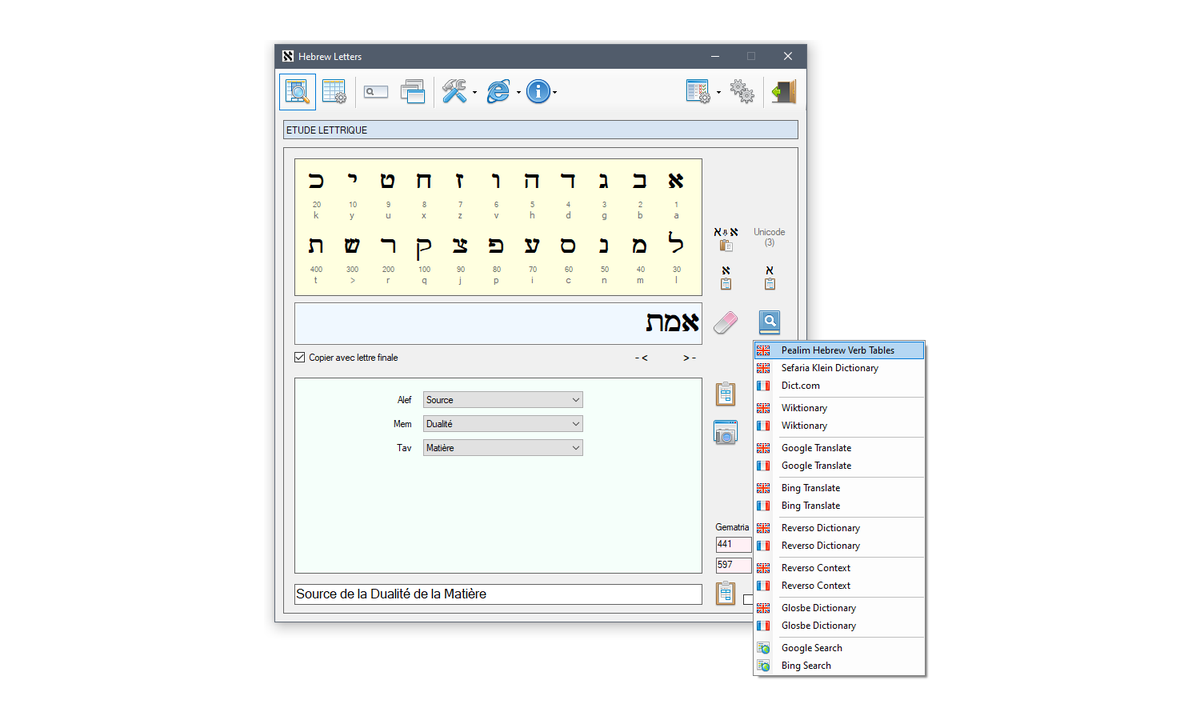Click the double gears settings icon
This screenshot has width=1200, height=720.
(x=742, y=92)
